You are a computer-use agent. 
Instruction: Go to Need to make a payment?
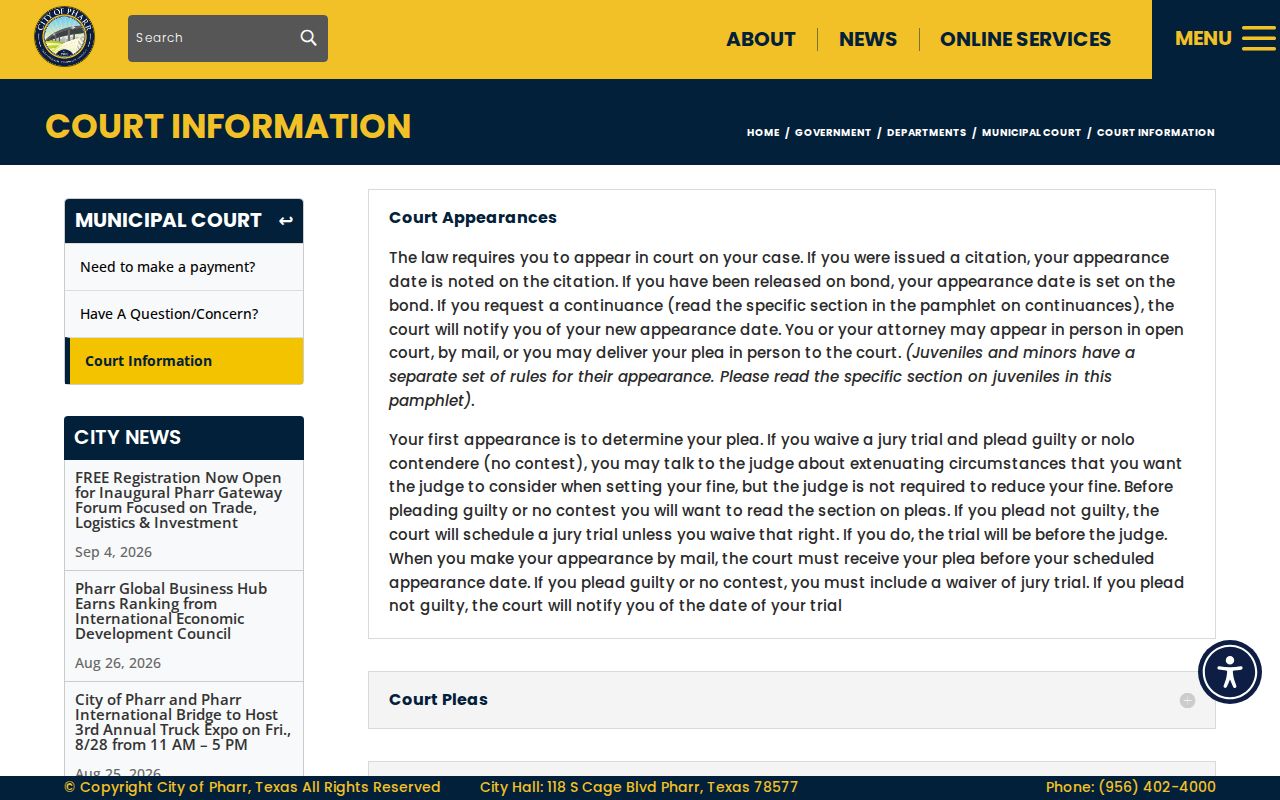click(184, 267)
